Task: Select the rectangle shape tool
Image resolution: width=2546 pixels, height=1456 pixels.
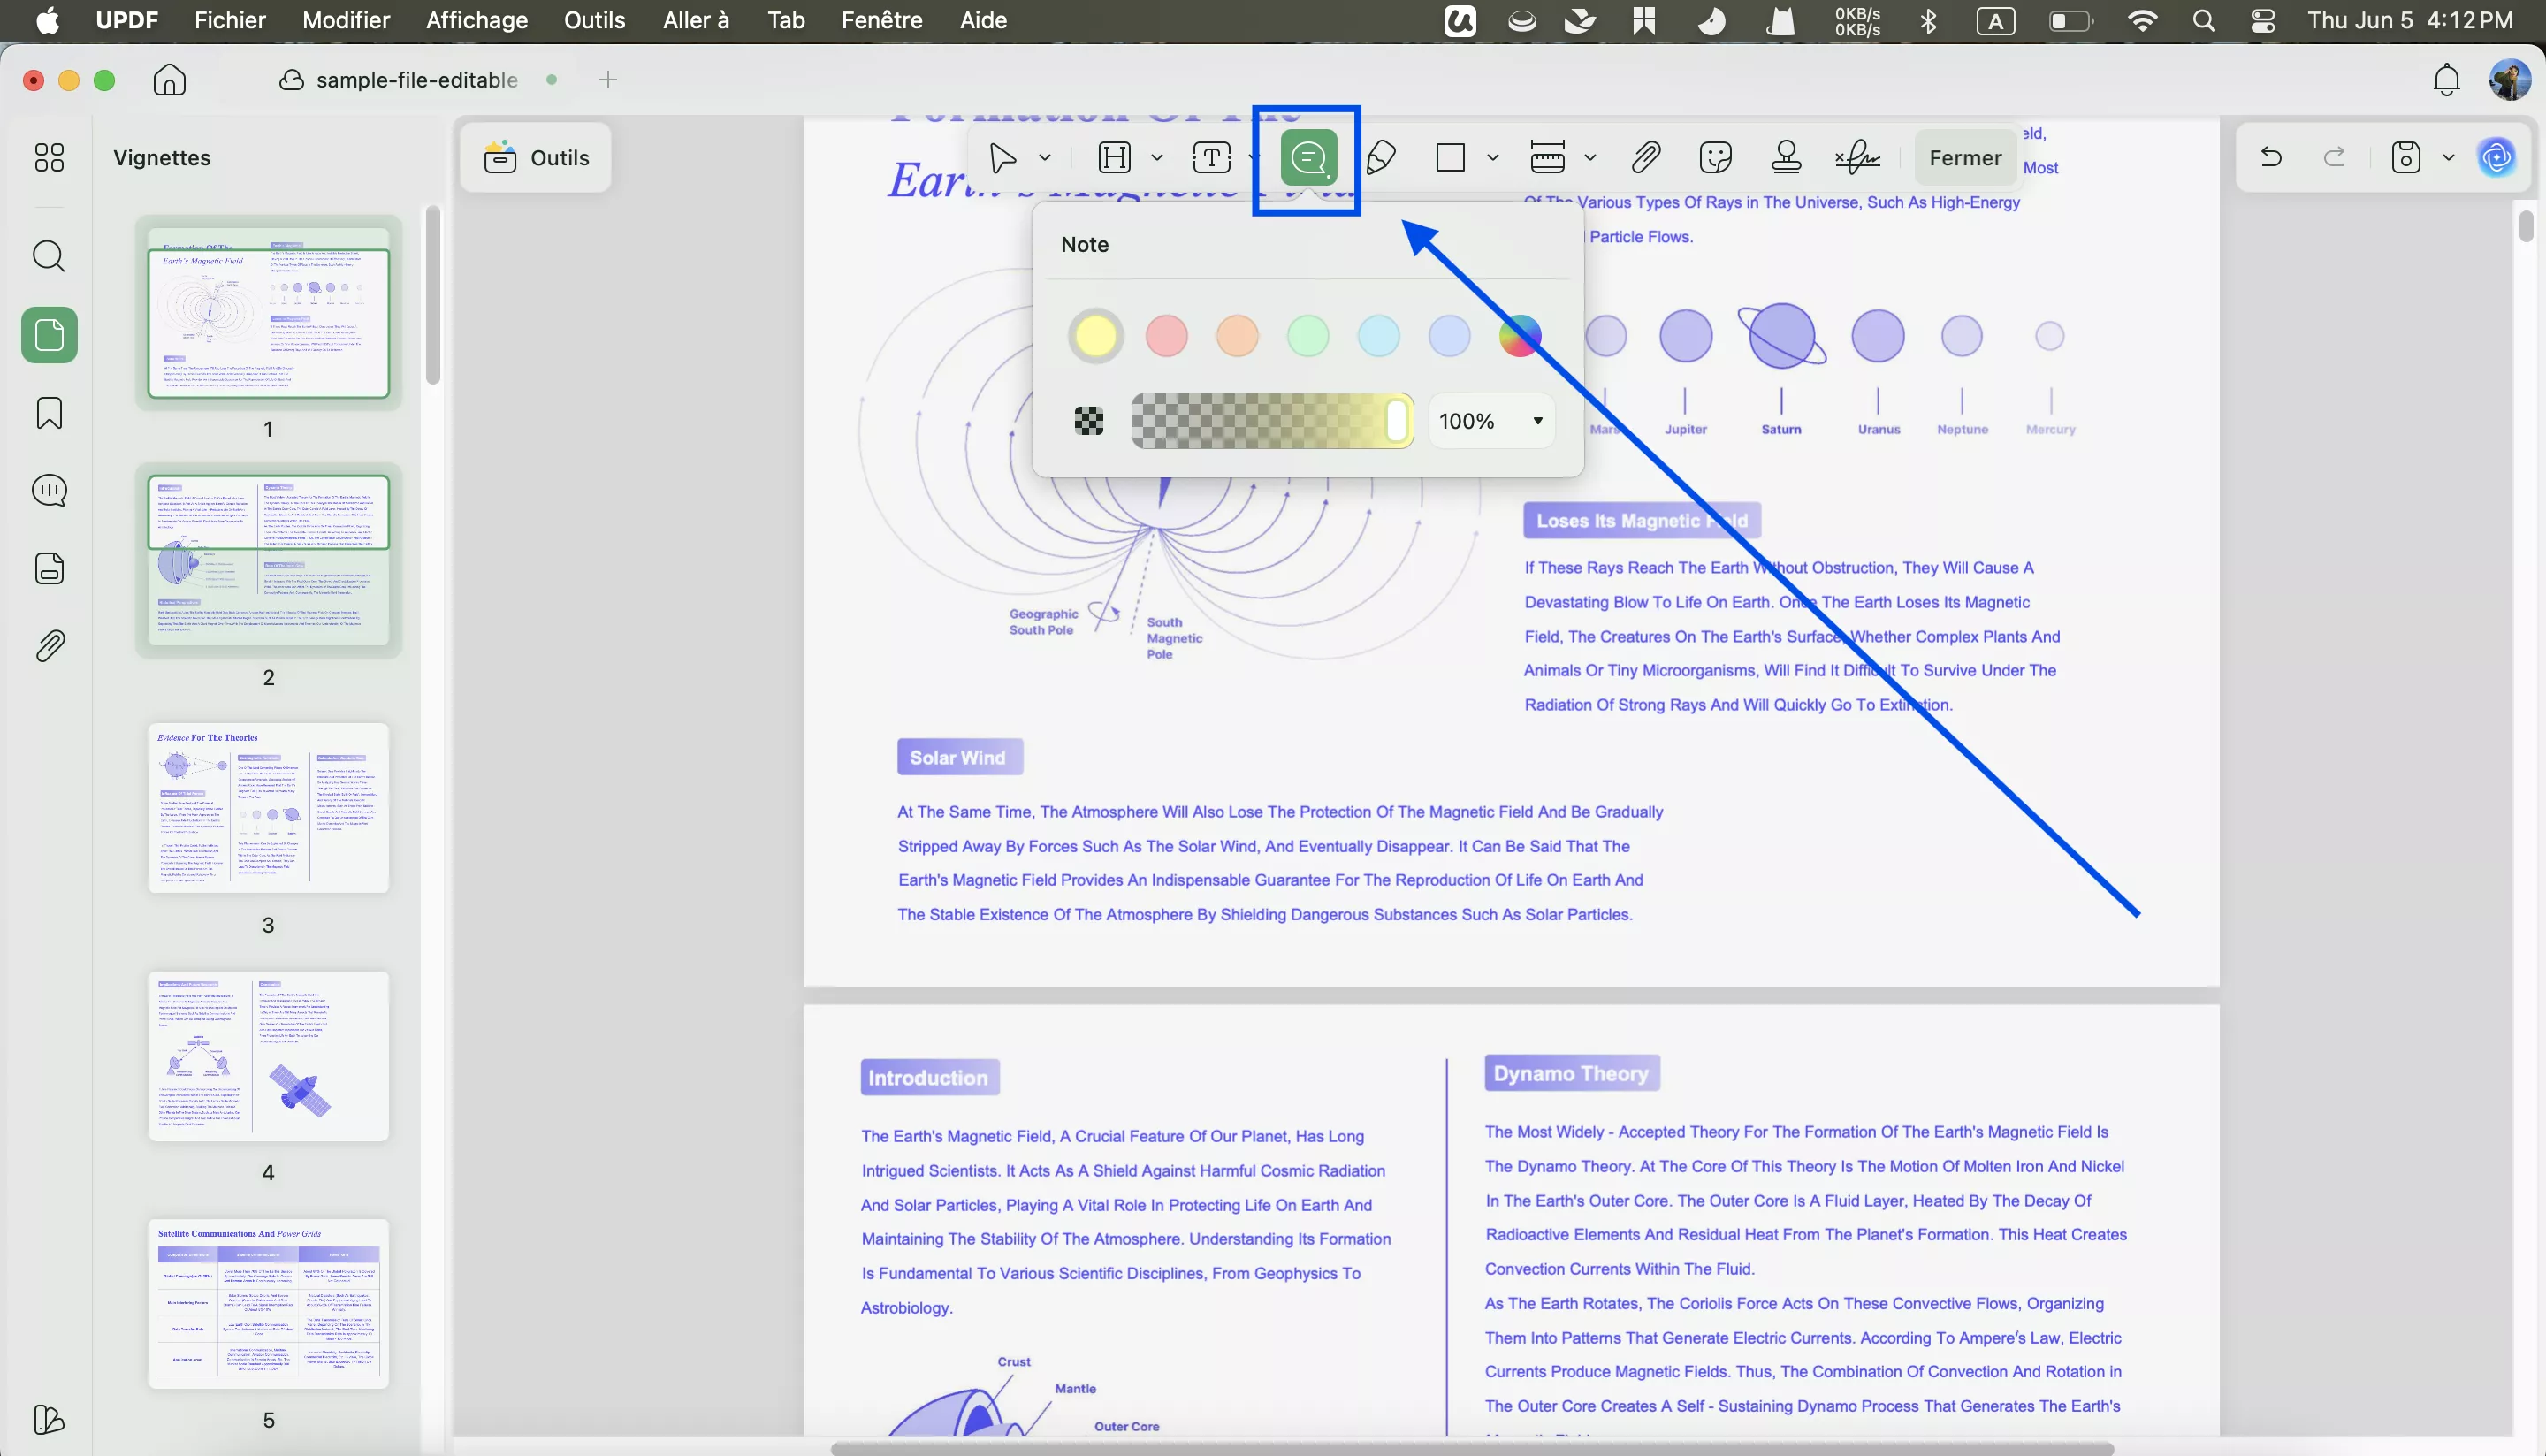Action: [1450, 158]
